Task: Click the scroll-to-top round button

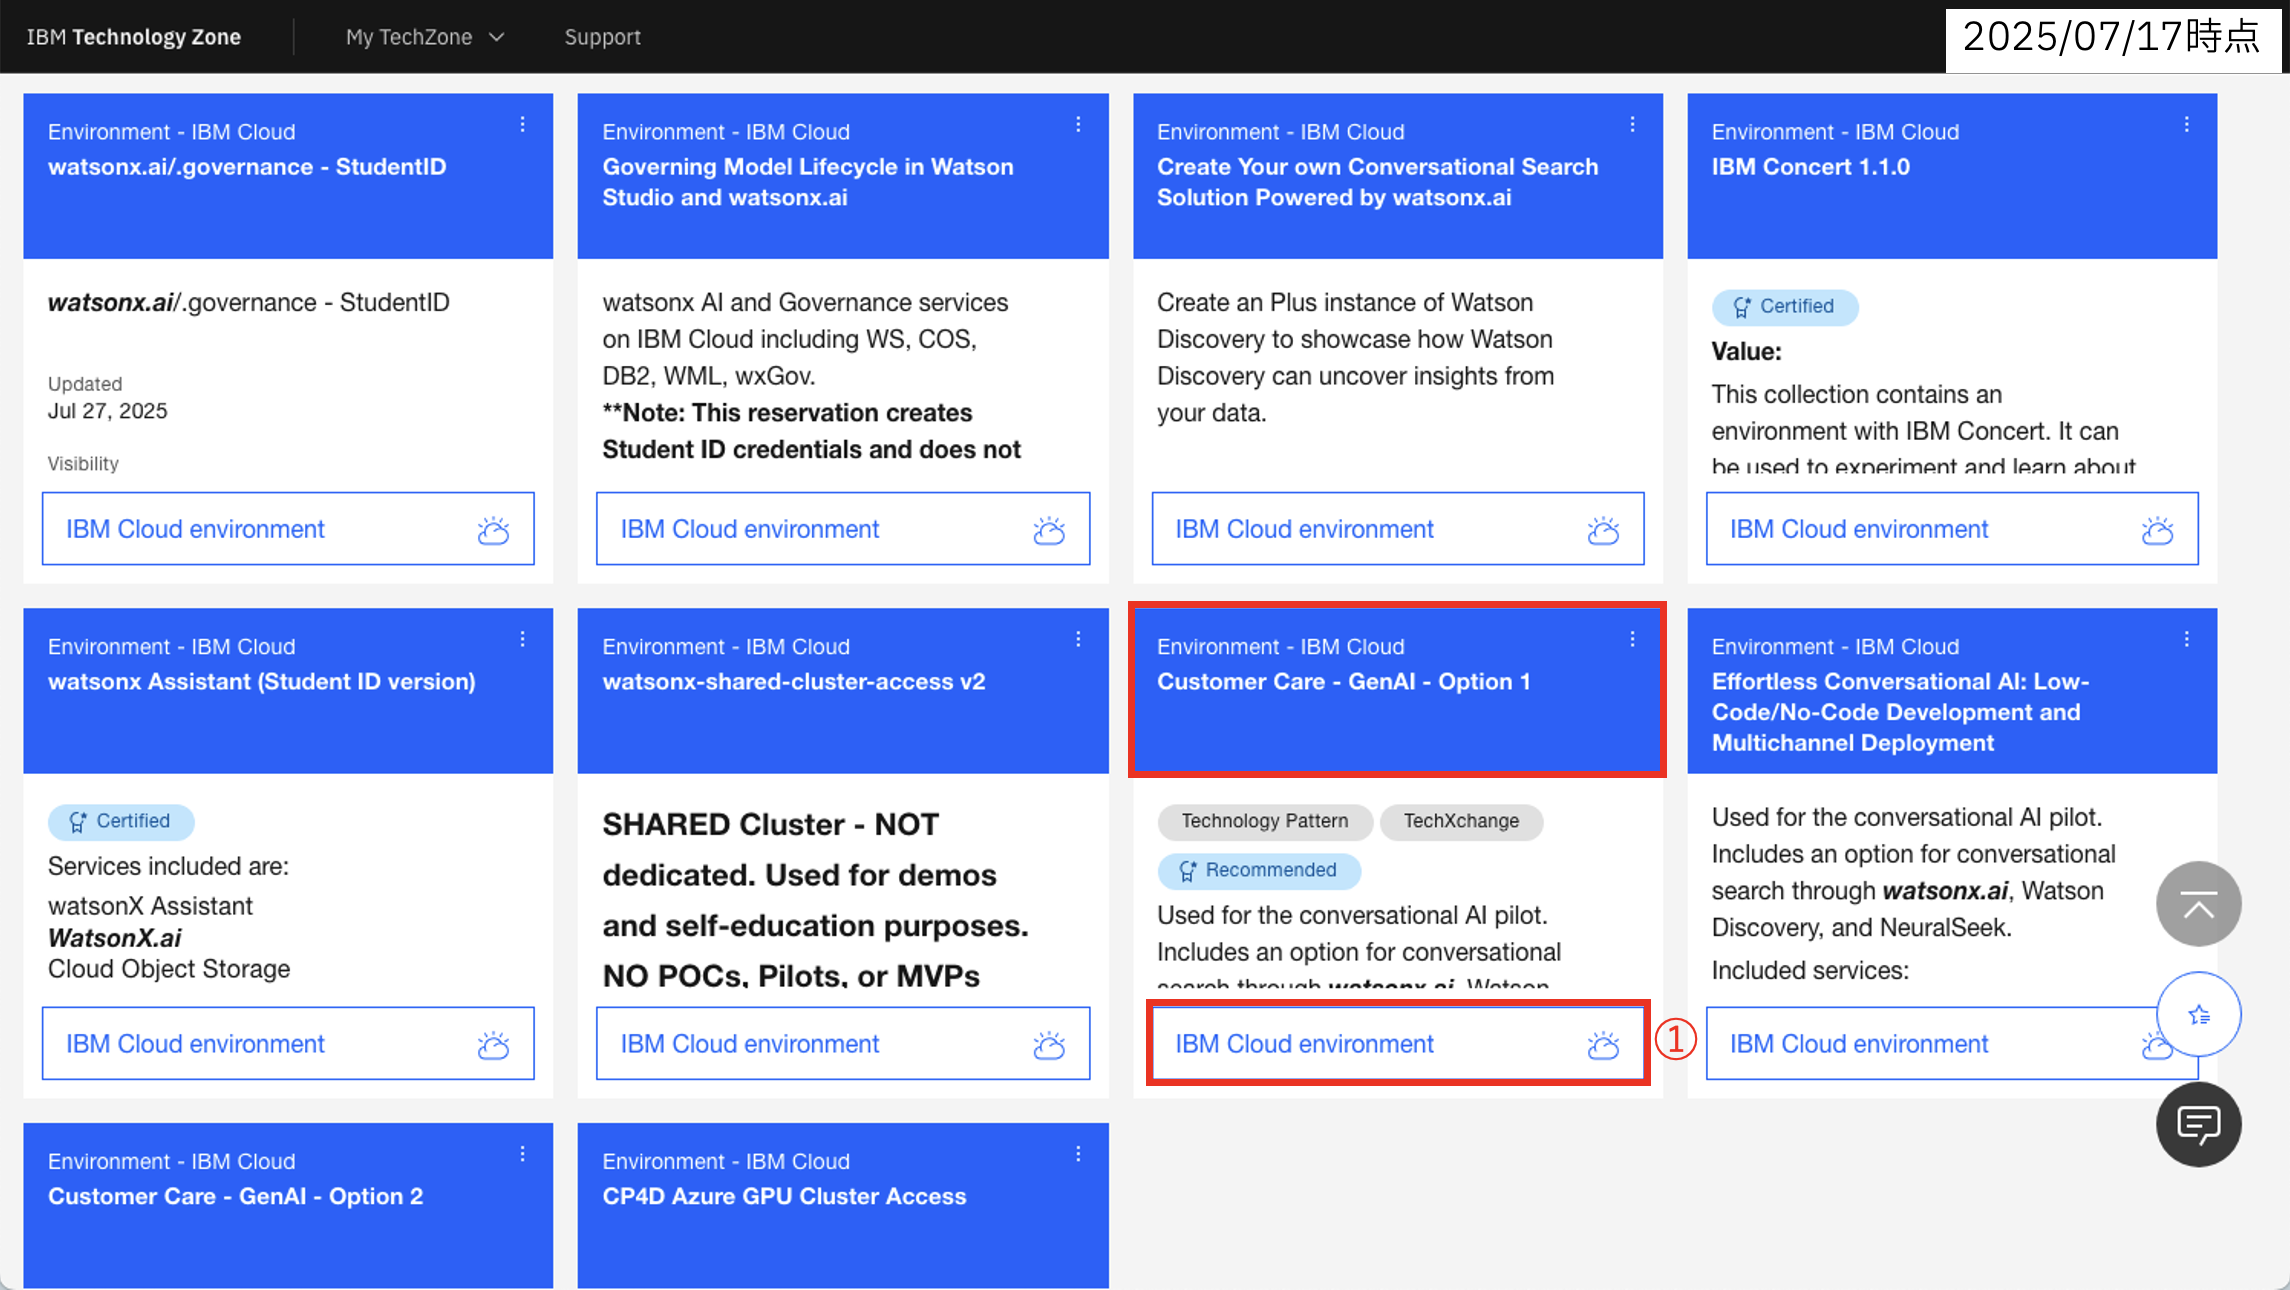Action: (2198, 904)
